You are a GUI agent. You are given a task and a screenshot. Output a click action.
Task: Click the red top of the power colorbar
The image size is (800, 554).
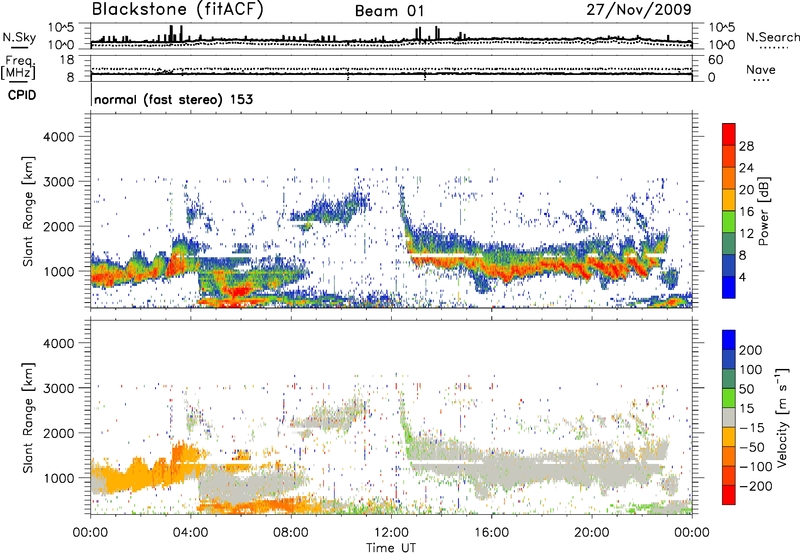729,134
